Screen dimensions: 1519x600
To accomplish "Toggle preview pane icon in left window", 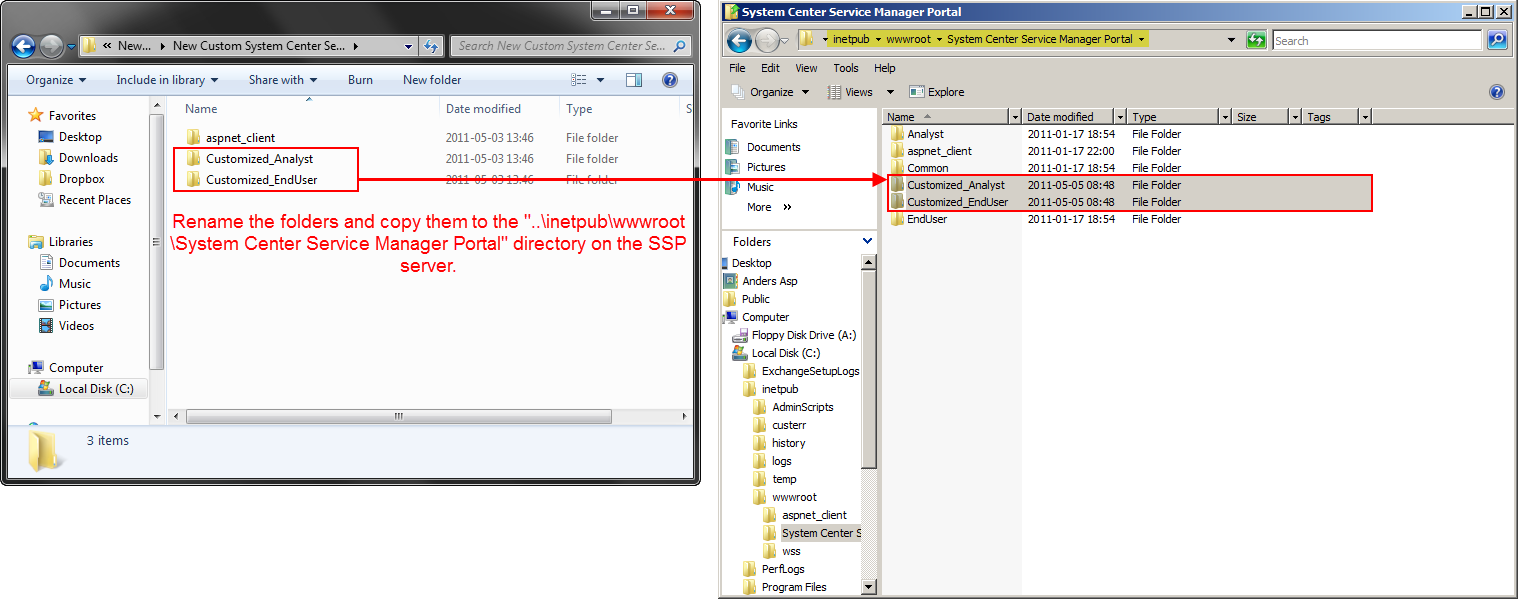I will (x=634, y=80).
